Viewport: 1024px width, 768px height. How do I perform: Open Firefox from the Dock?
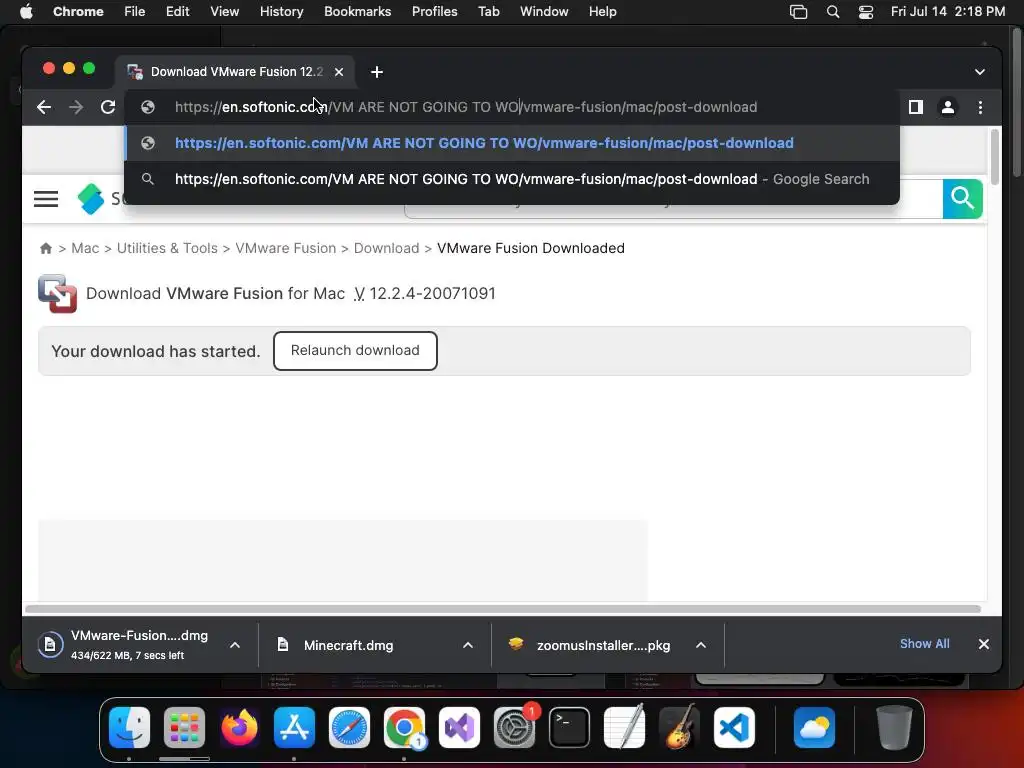(239, 728)
